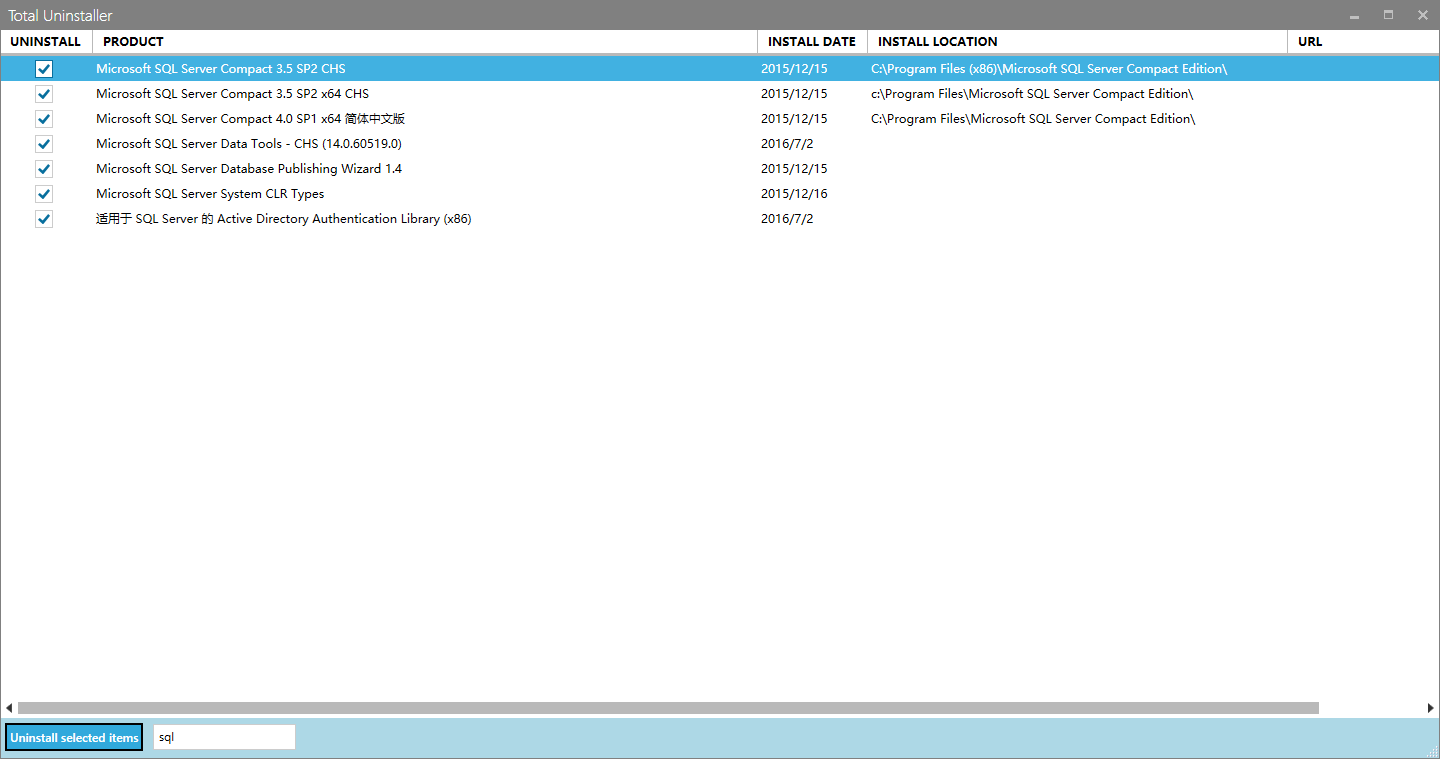The width and height of the screenshot is (1440, 759).
Task: Uncheck Database Publishing Wizard 1.4 checkbox
Action: tap(44, 169)
